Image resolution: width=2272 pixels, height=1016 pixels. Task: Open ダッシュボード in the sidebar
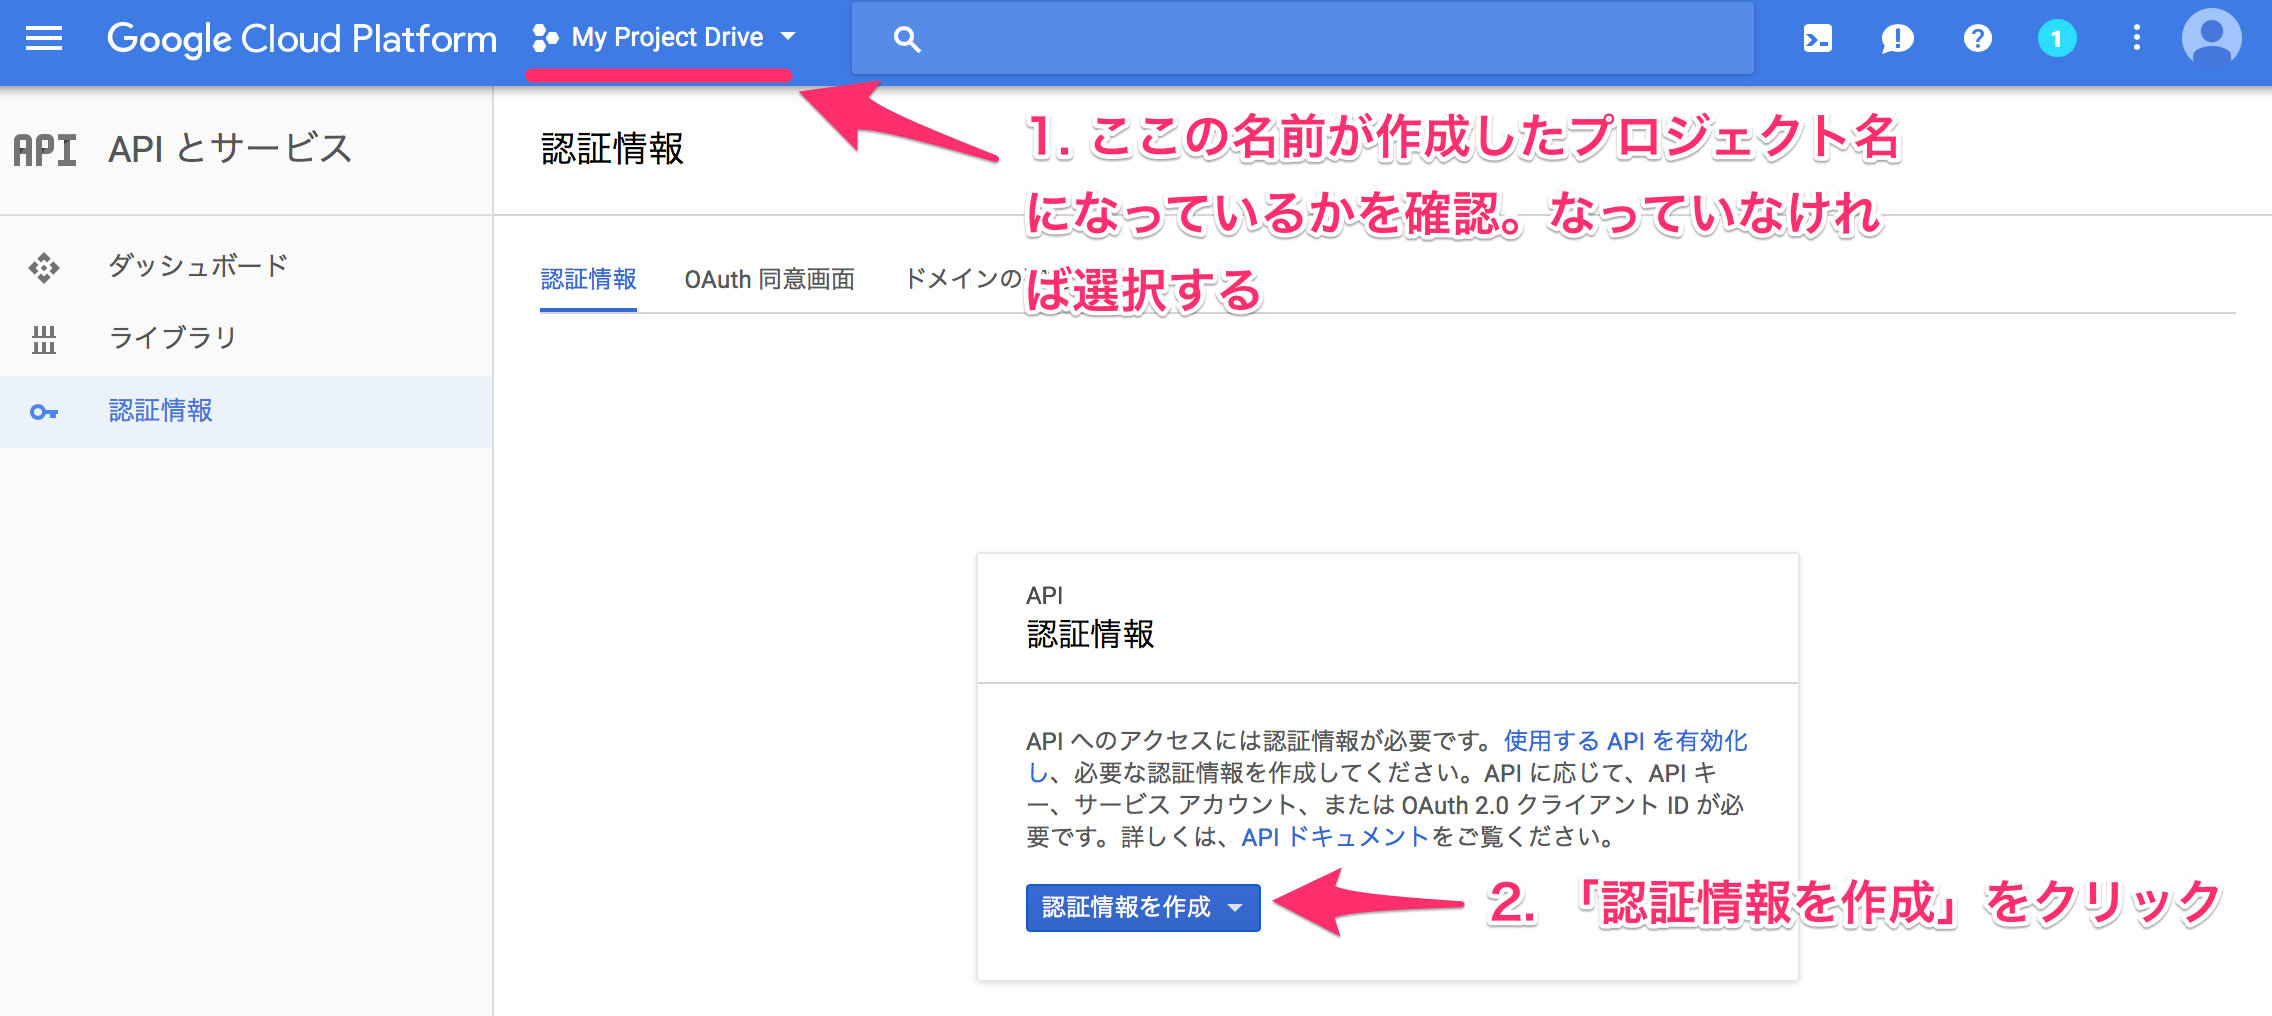tap(198, 266)
